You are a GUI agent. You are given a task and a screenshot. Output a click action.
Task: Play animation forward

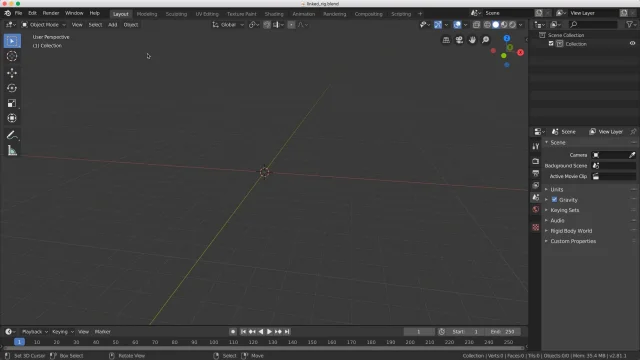[x=269, y=332]
